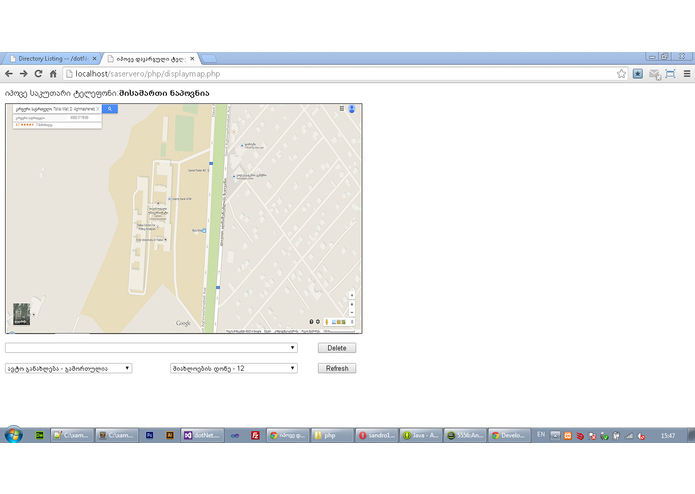Switch to the 5556:An... emulator window
The image size is (695, 494).
point(465,436)
